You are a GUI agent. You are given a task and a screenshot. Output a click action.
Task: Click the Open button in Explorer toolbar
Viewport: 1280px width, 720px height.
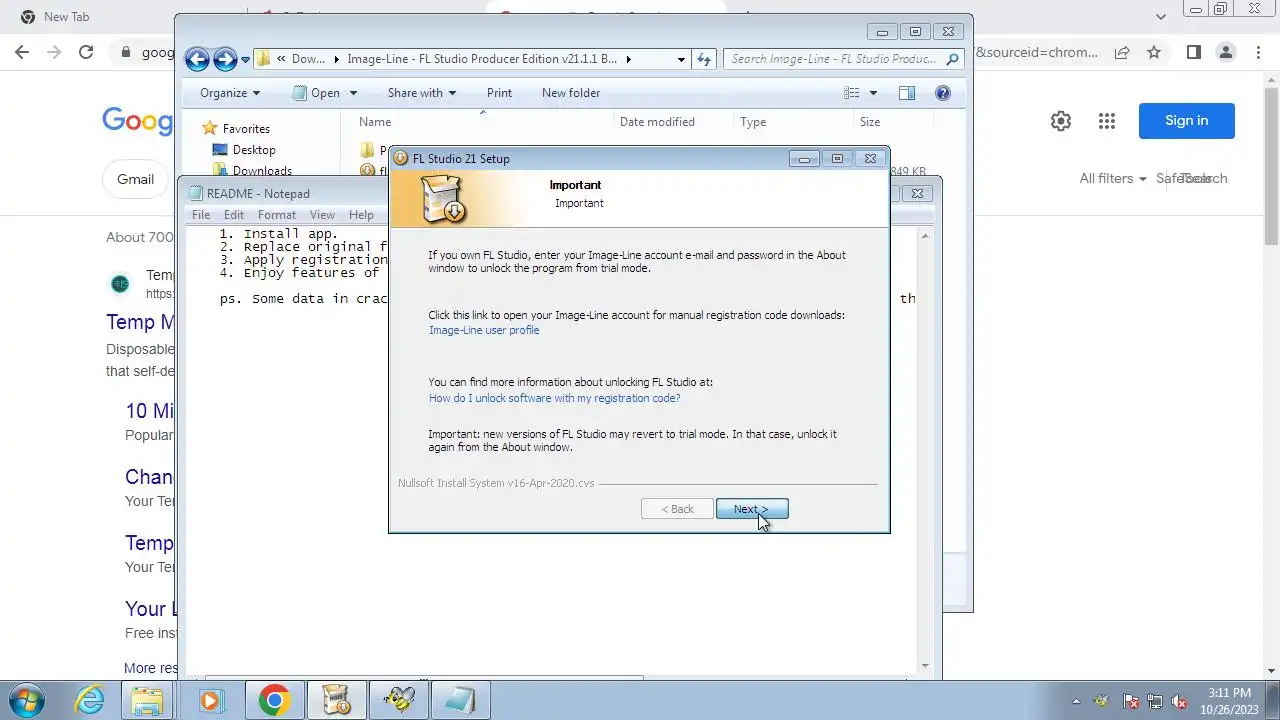click(316, 93)
